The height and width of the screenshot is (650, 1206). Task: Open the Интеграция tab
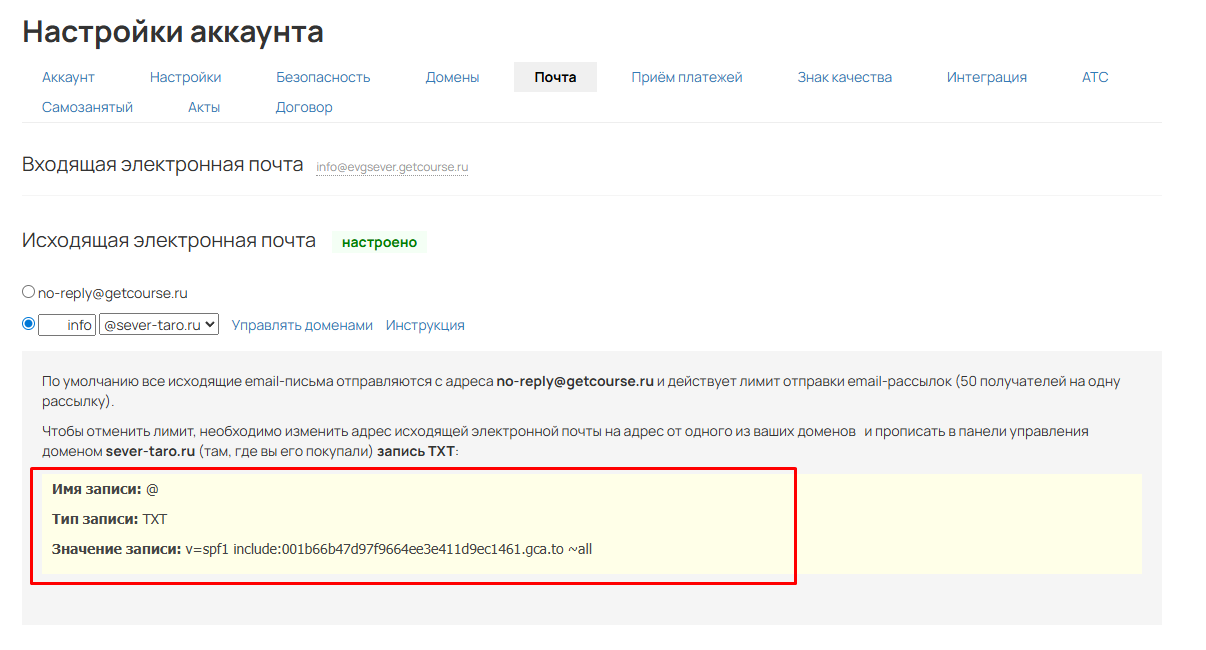(986, 77)
